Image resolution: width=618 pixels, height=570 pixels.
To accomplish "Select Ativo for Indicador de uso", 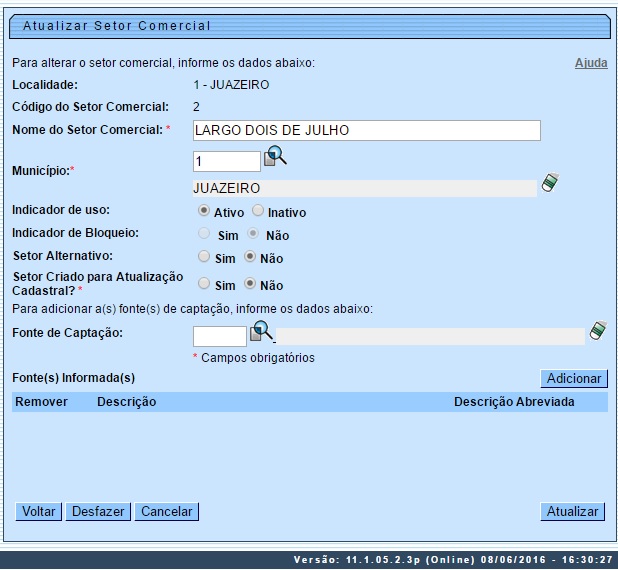I will (204, 211).
